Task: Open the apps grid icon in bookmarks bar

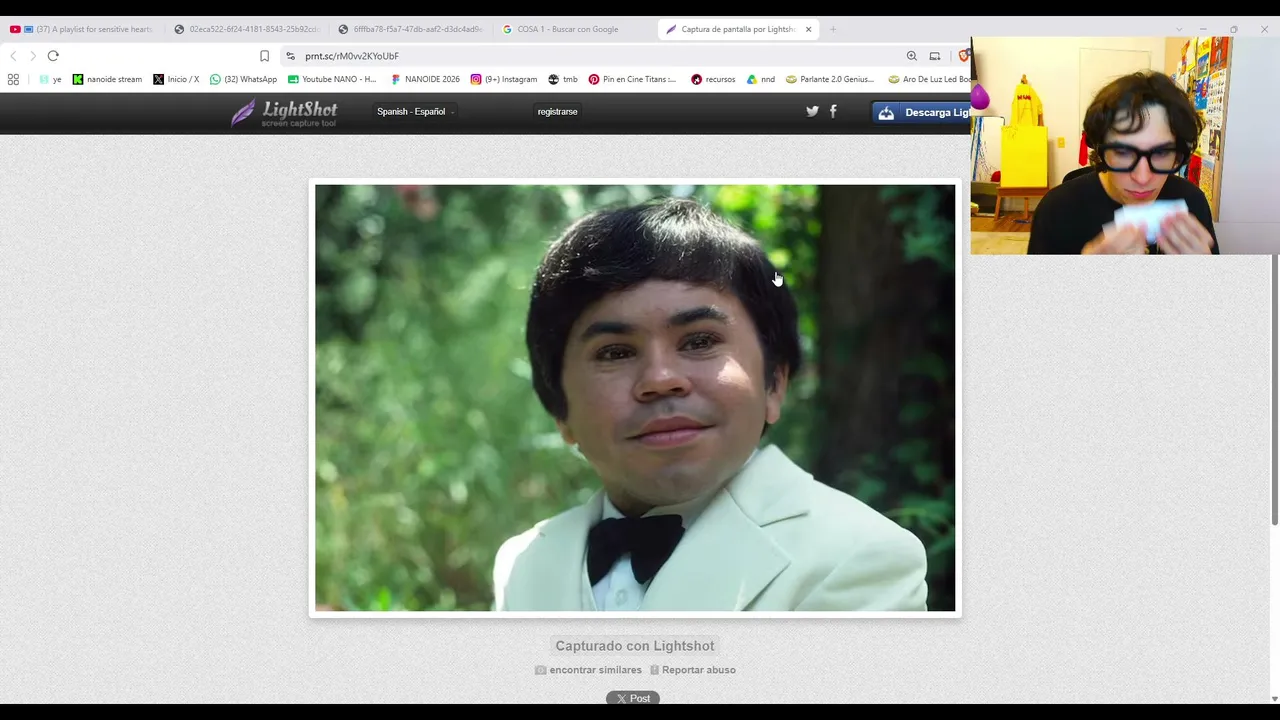Action: (13, 79)
